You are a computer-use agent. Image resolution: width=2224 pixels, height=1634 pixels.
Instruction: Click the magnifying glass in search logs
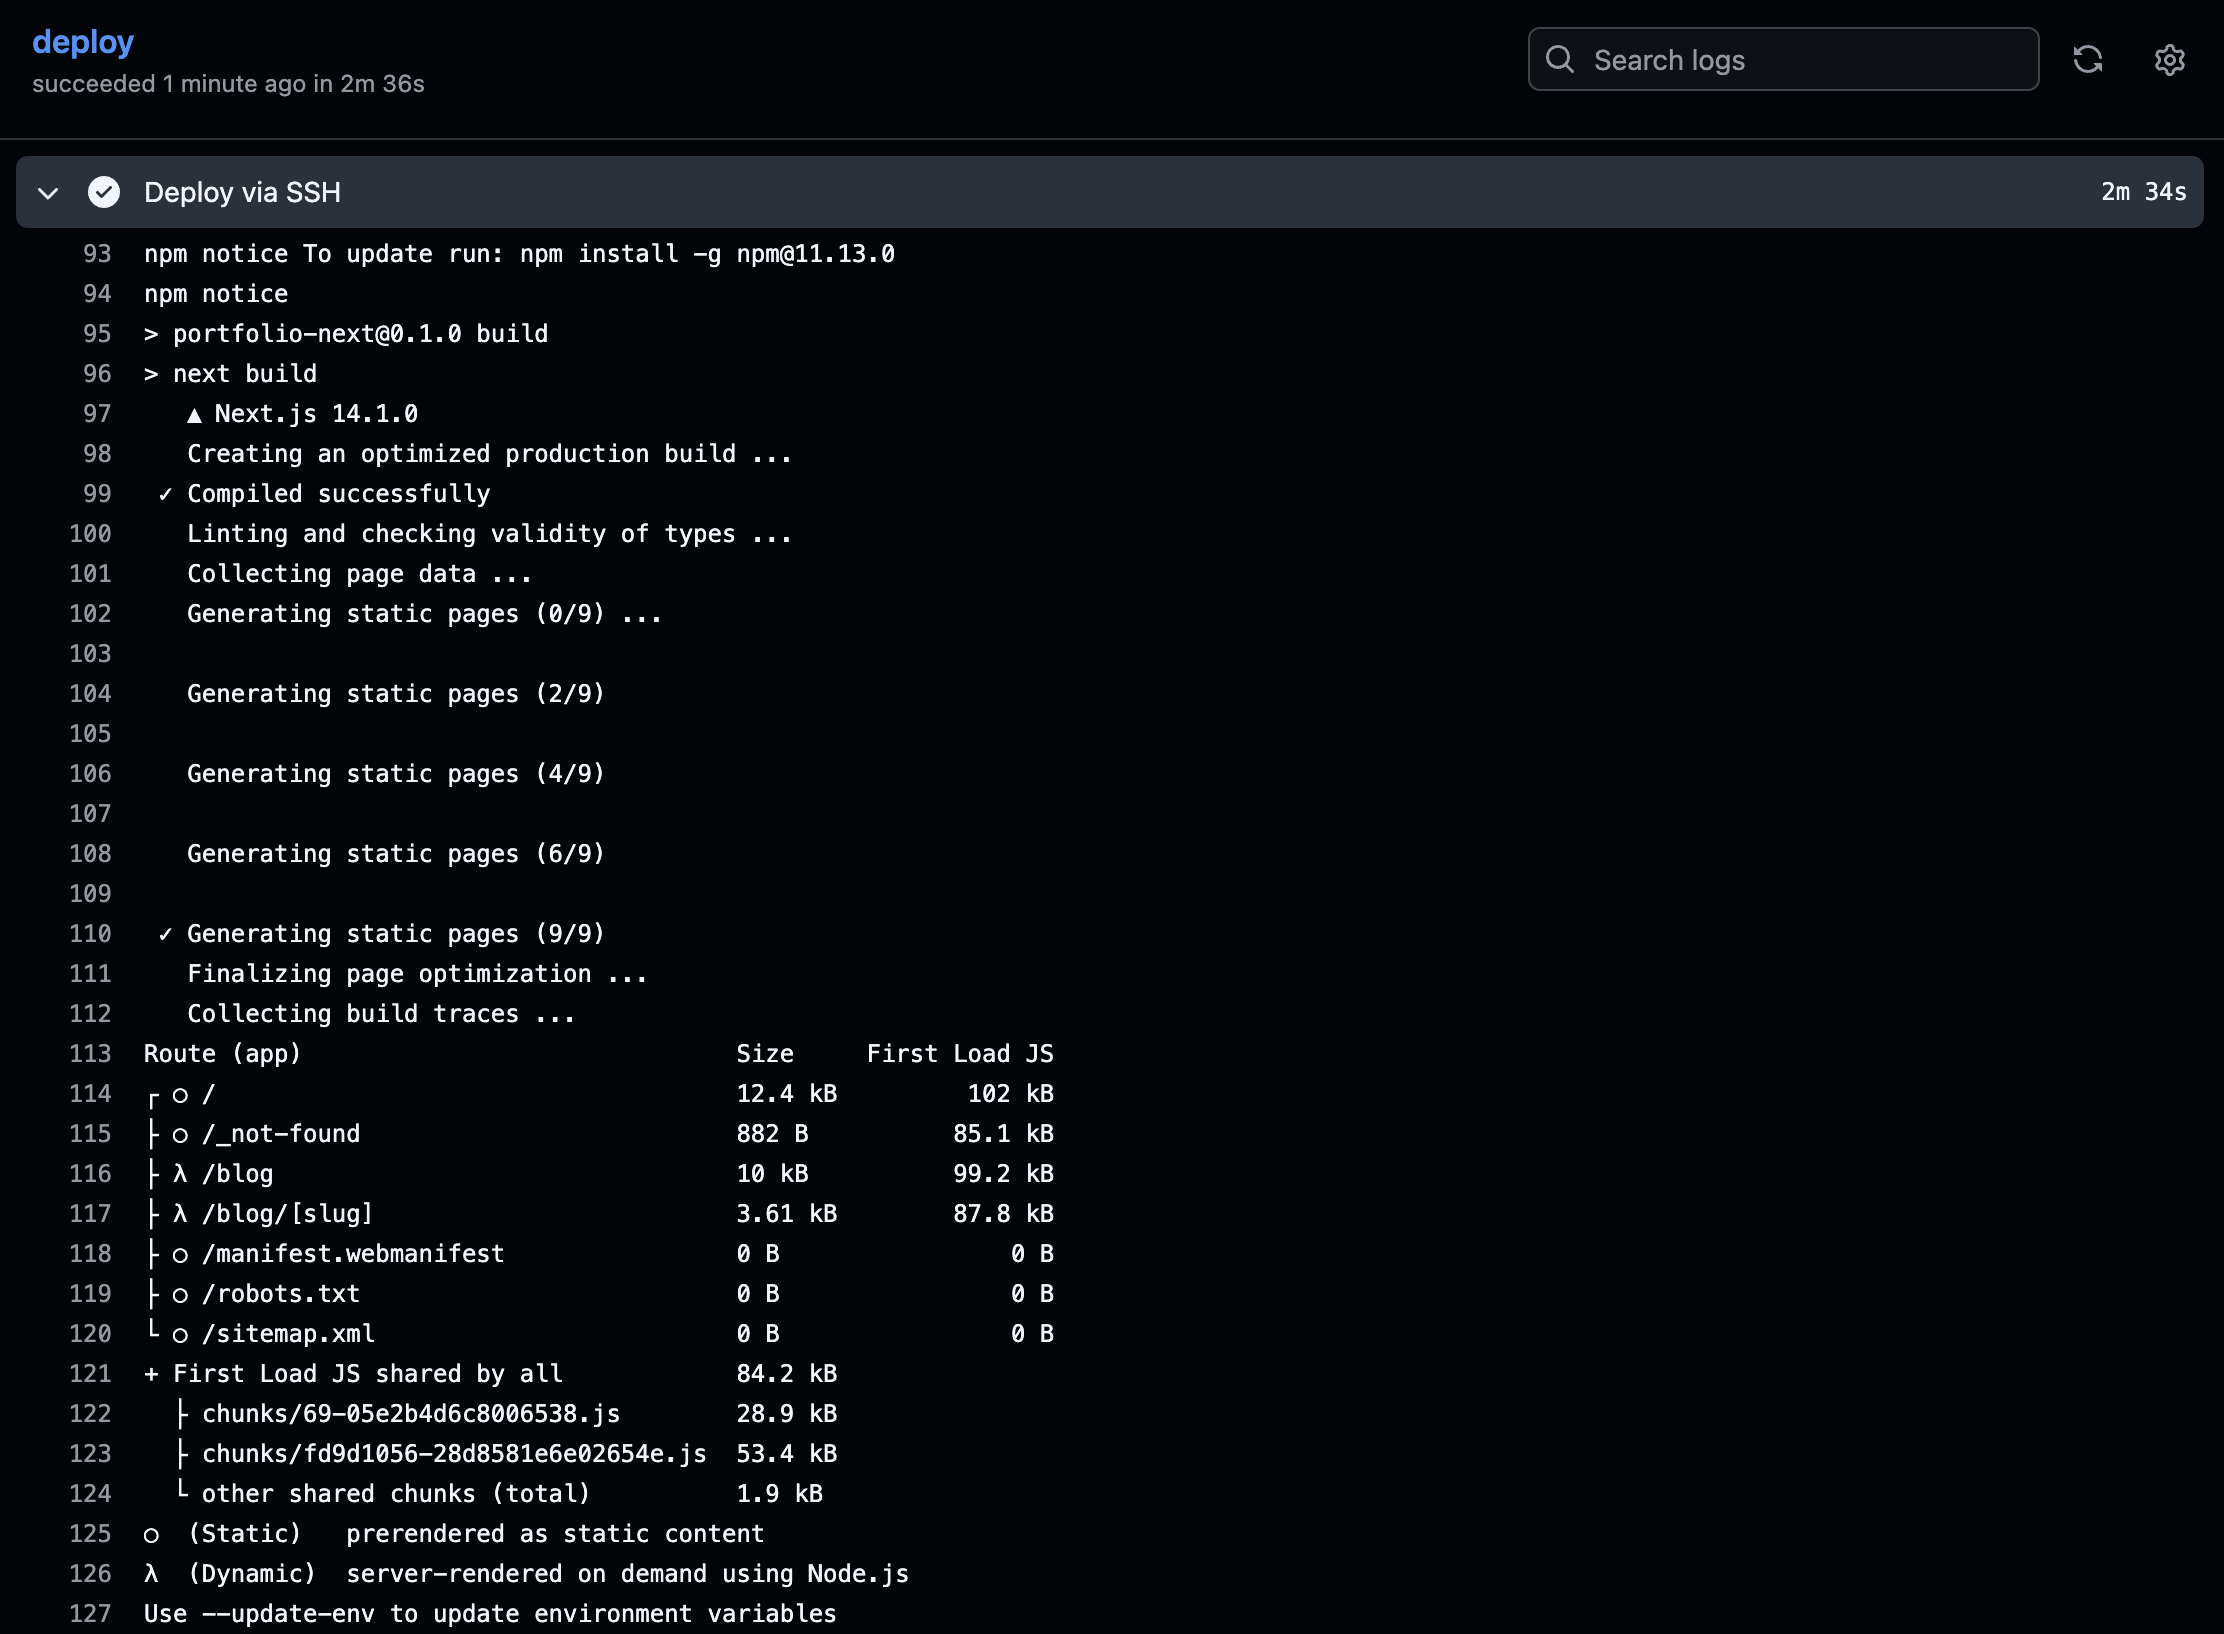click(x=1560, y=60)
